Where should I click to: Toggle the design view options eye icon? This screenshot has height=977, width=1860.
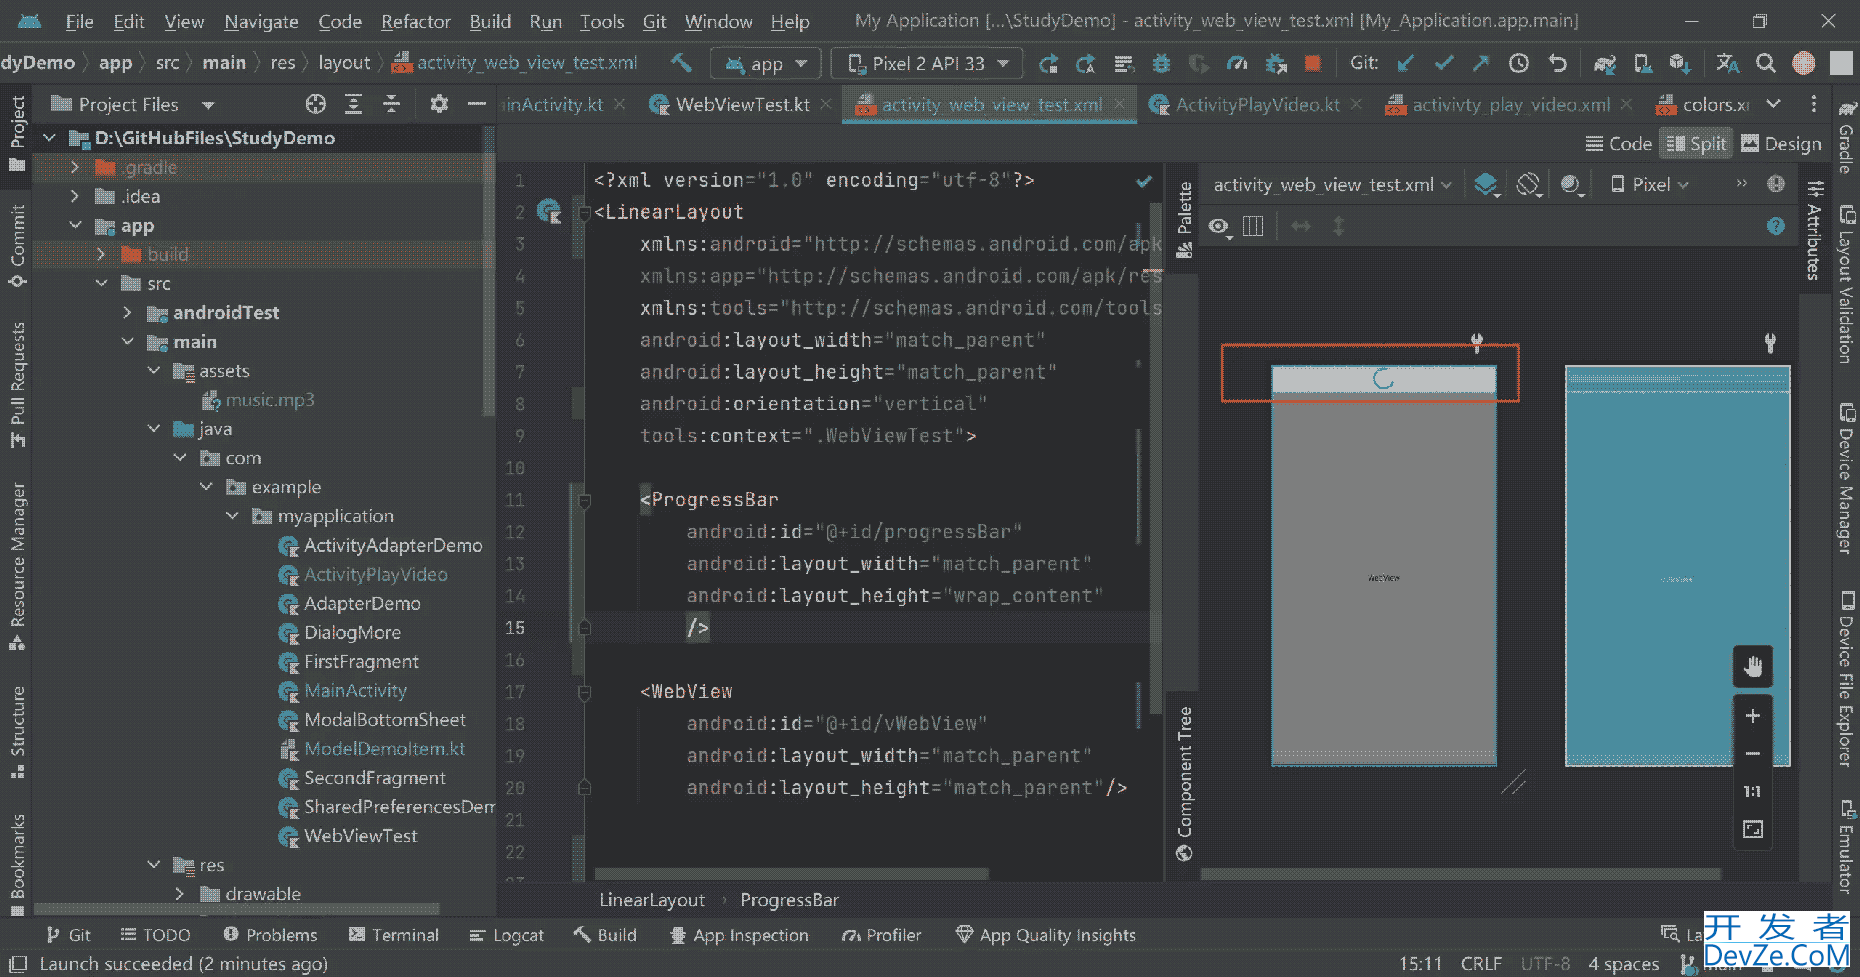[x=1218, y=226]
